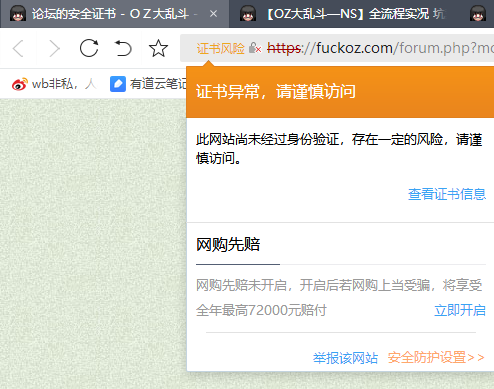Click the avatar favicon on second tab
Image resolution: width=494 pixels, height=389 pixels.
pyautogui.click(x=248, y=14)
